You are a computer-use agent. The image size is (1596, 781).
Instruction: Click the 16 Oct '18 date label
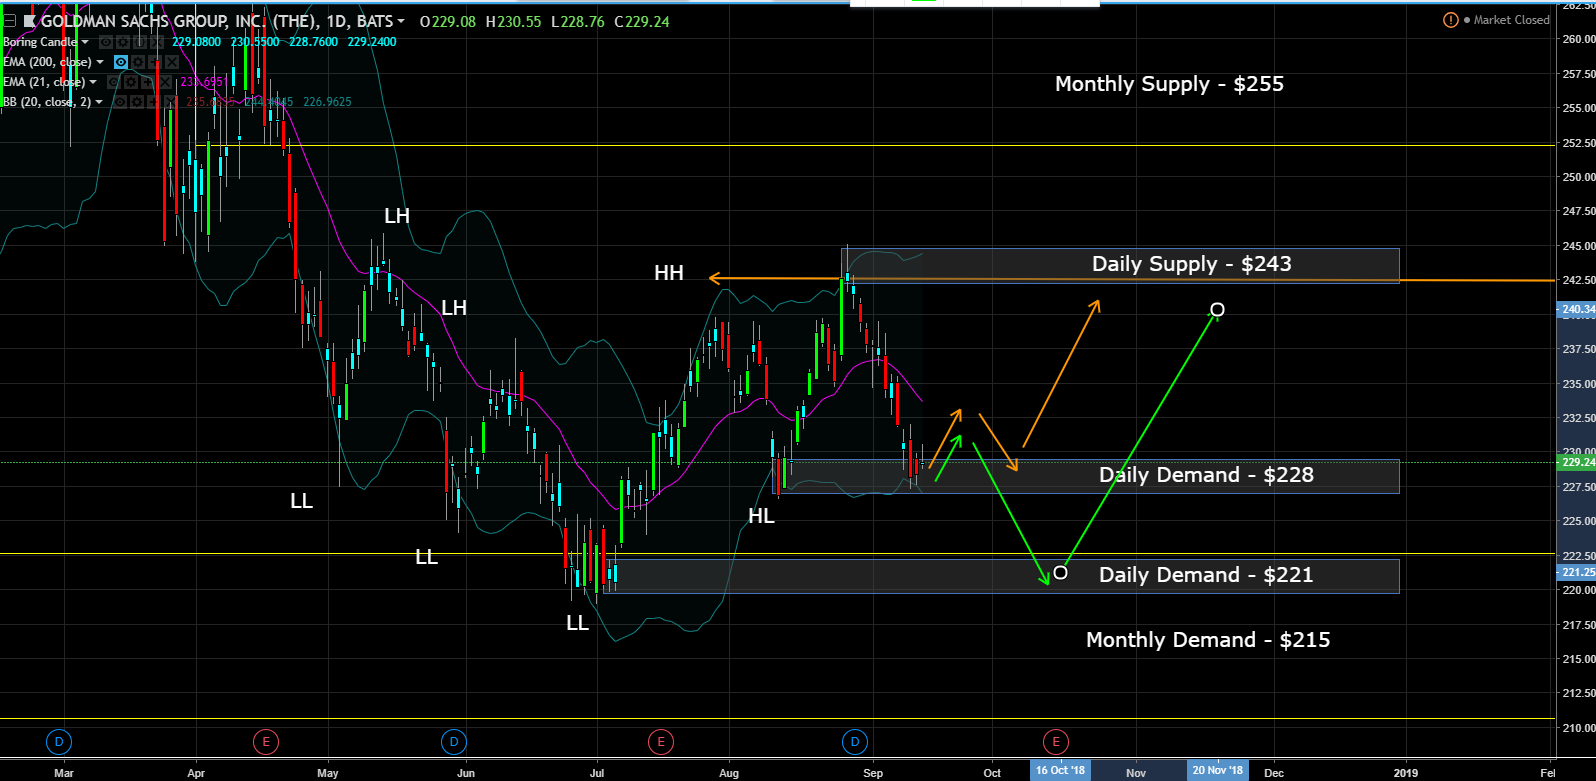coord(1060,770)
